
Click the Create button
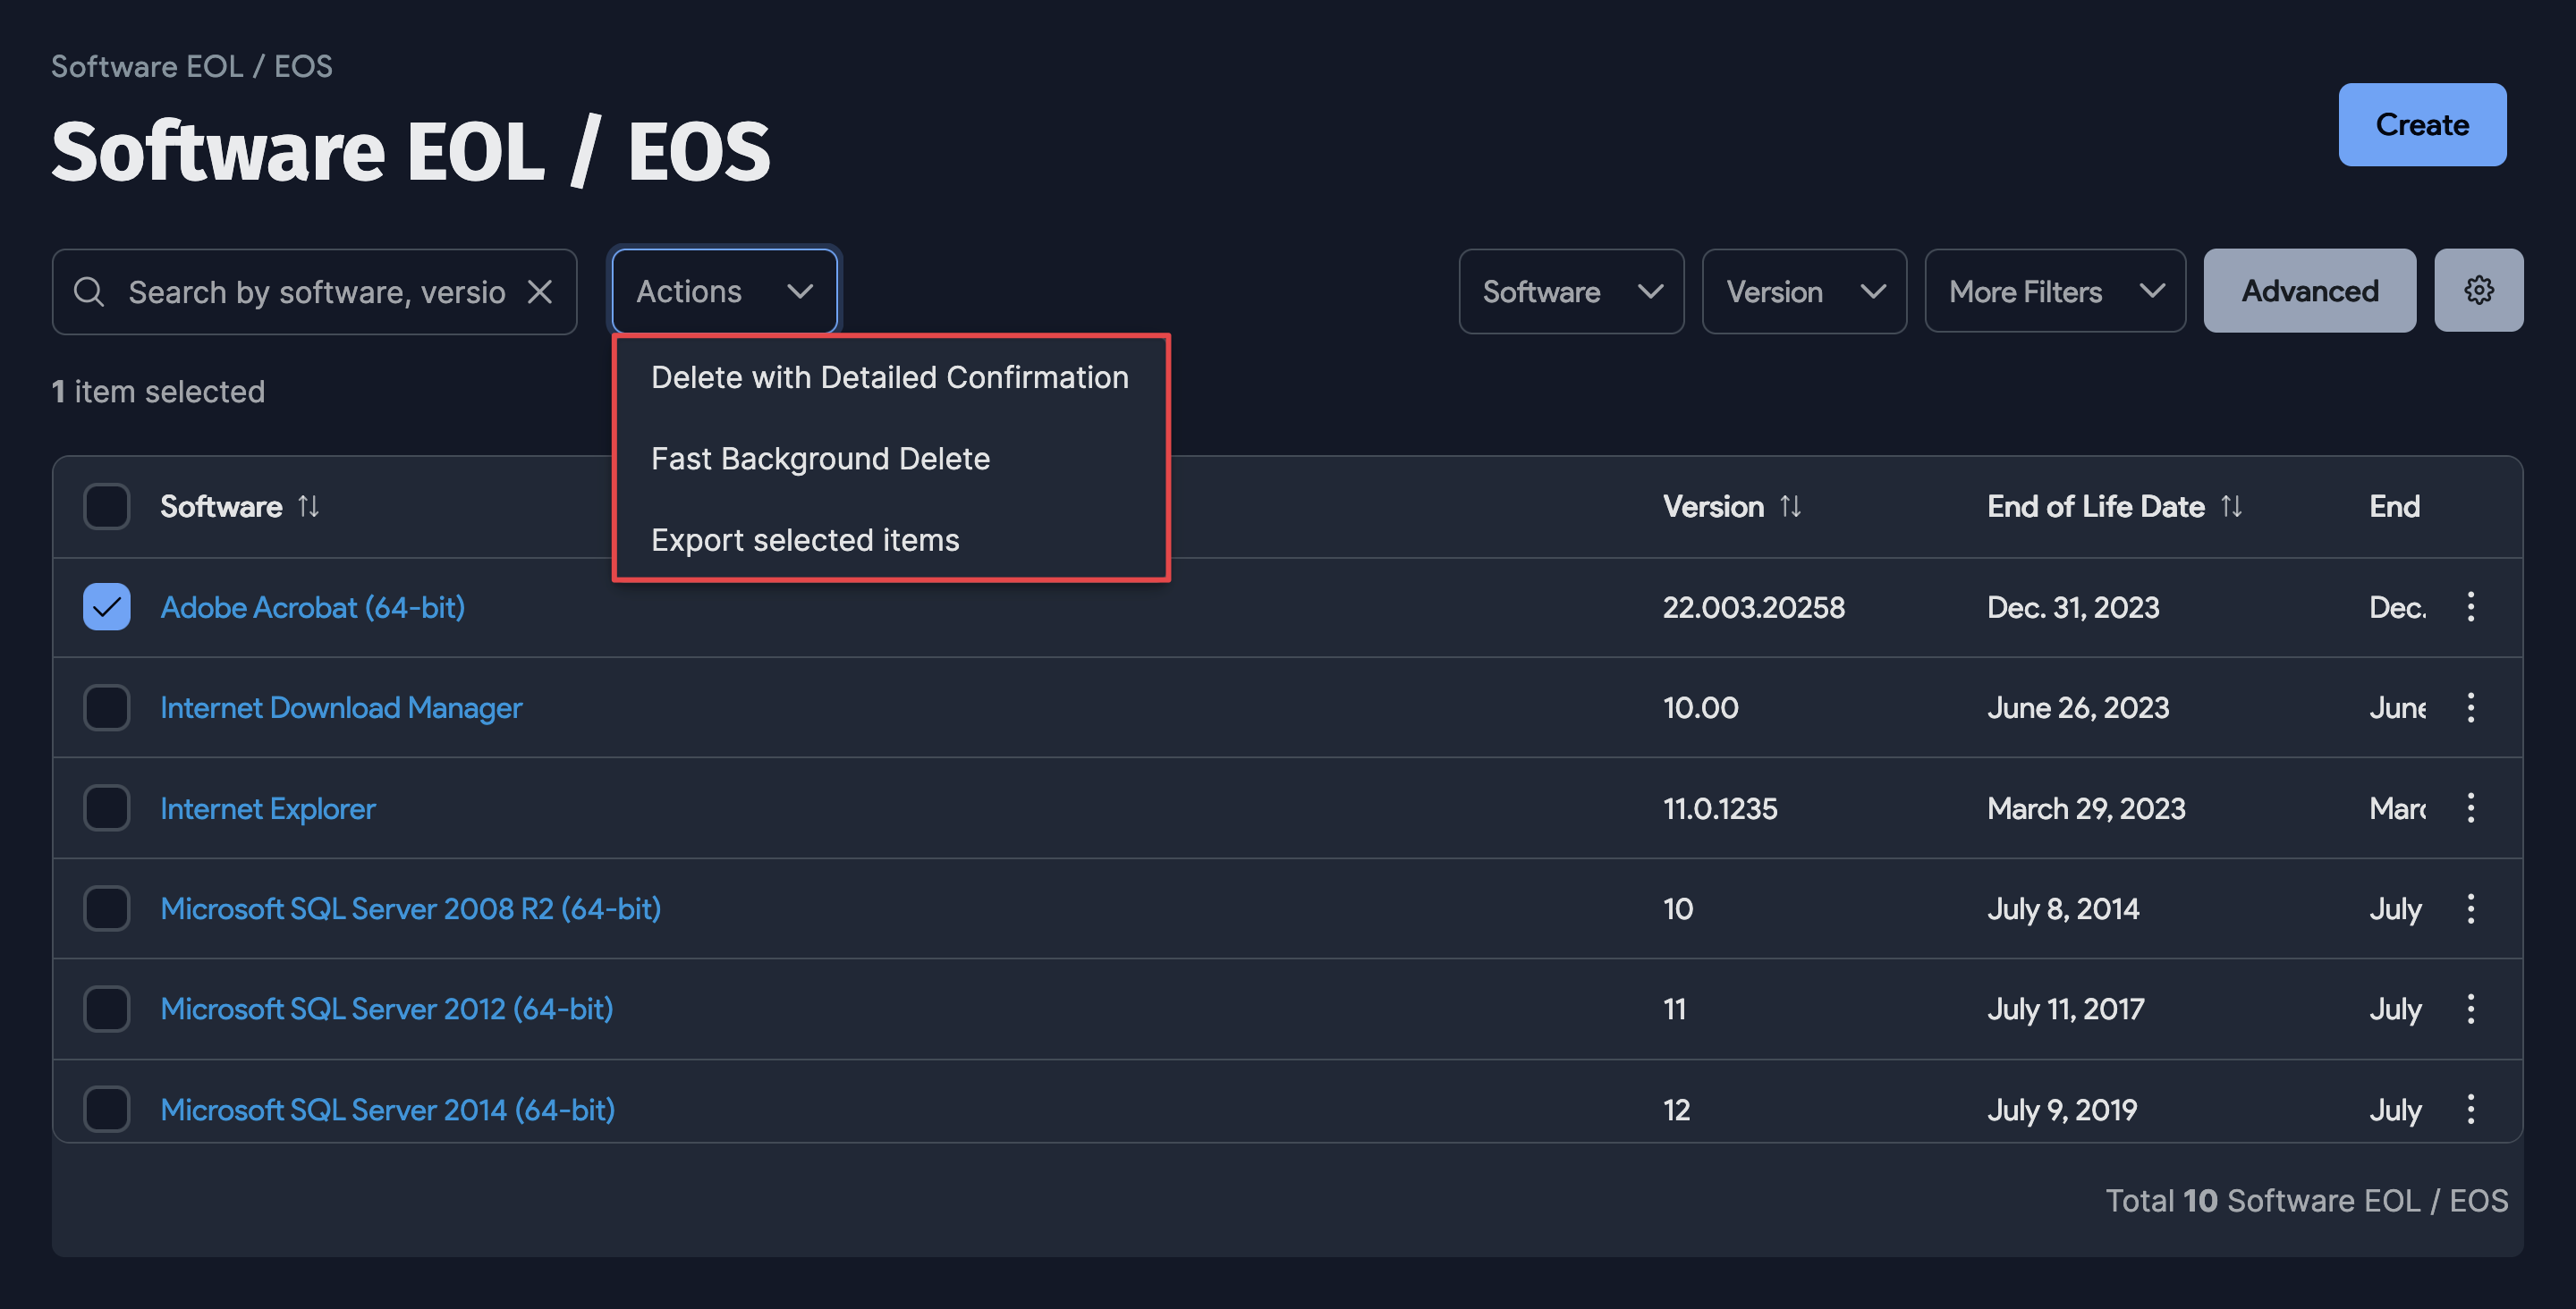(x=2422, y=124)
